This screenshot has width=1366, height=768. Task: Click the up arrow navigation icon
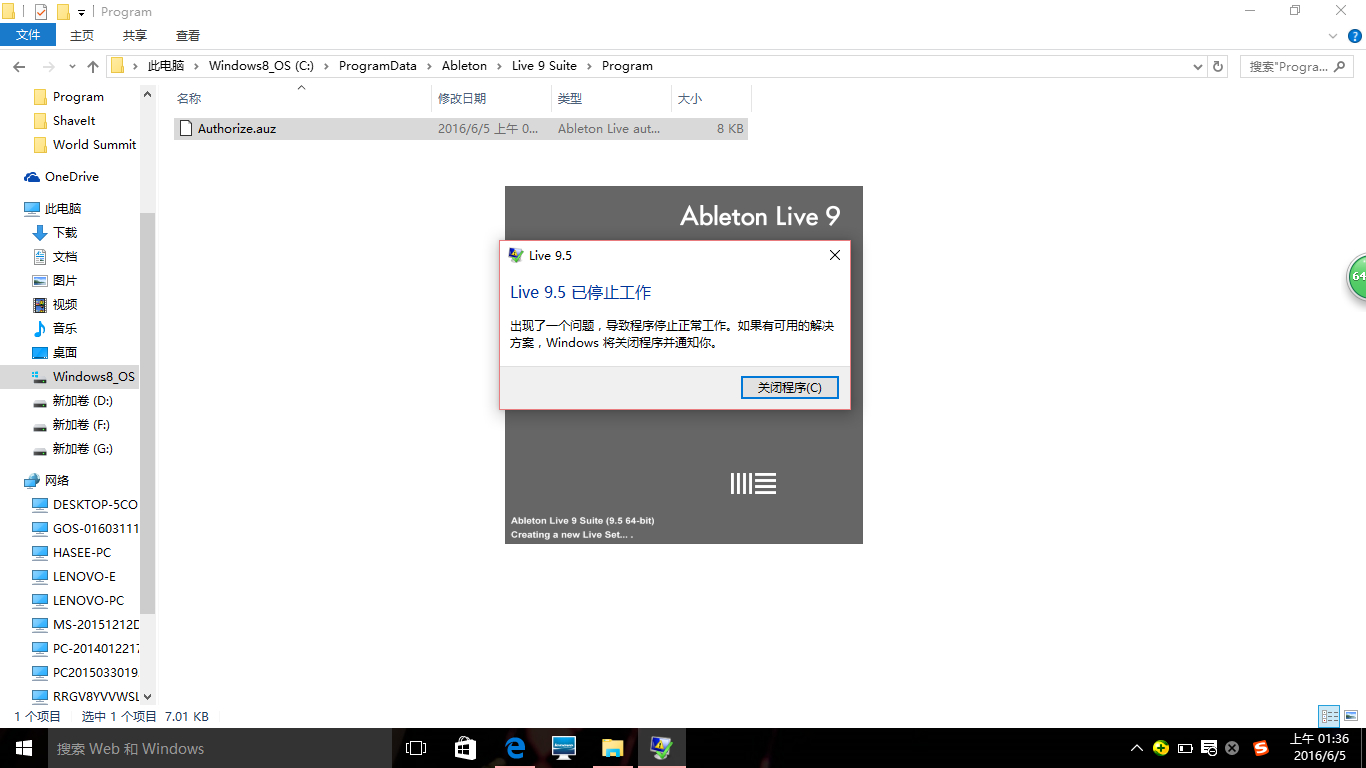tap(93, 67)
